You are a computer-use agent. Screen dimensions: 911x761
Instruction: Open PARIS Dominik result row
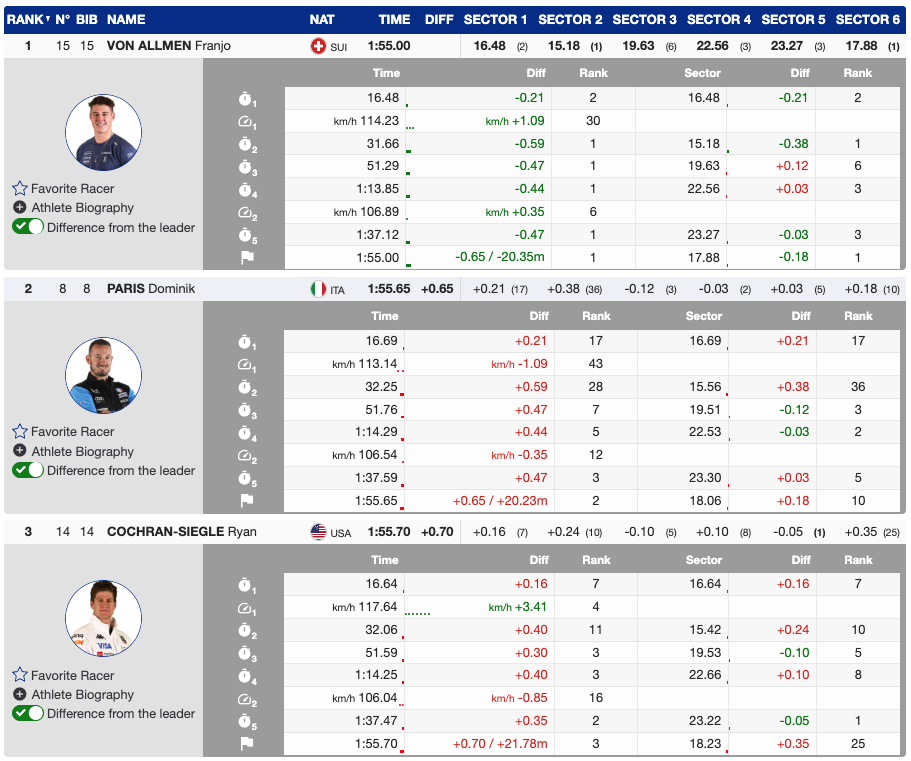150,289
